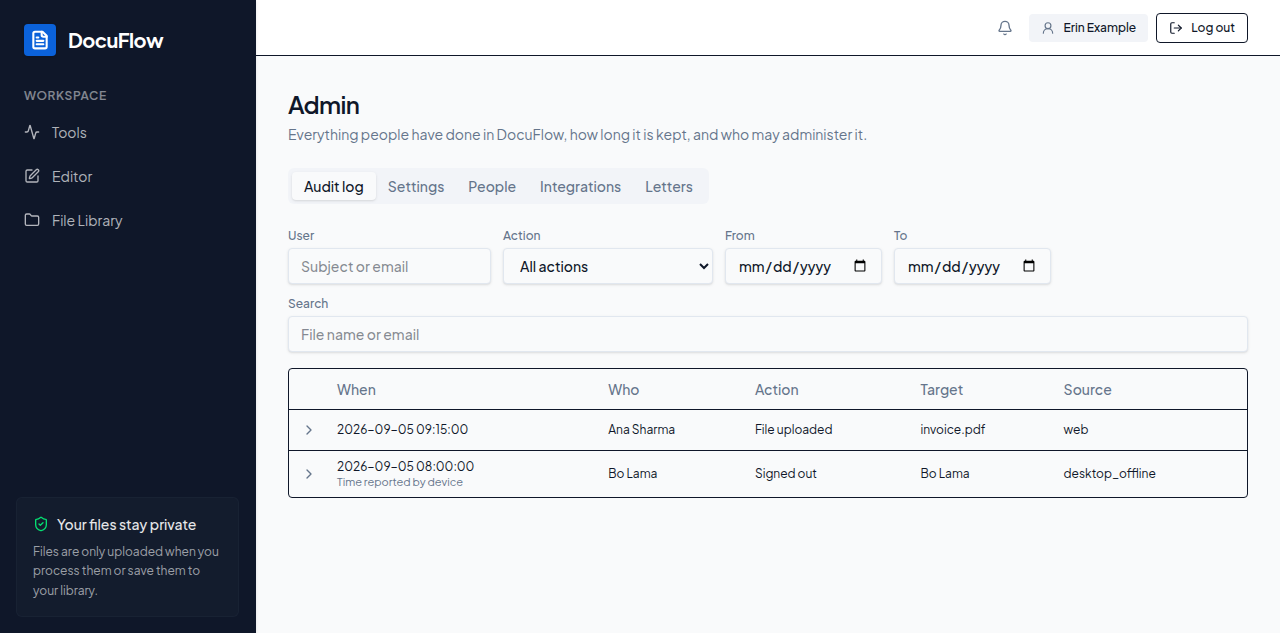Click the invoice.pdf target cell
The width and height of the screenshot is (1280, 633).
pyautogui.click(x=952, y=430)
